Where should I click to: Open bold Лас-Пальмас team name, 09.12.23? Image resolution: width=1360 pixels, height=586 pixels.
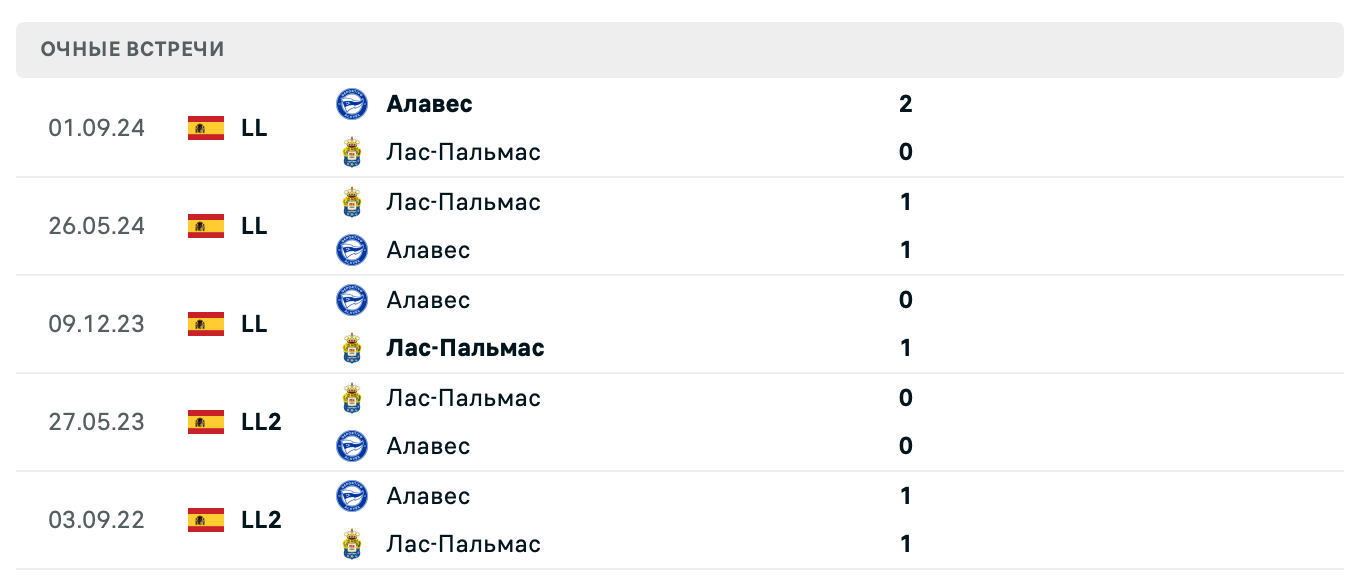(465, 348)
